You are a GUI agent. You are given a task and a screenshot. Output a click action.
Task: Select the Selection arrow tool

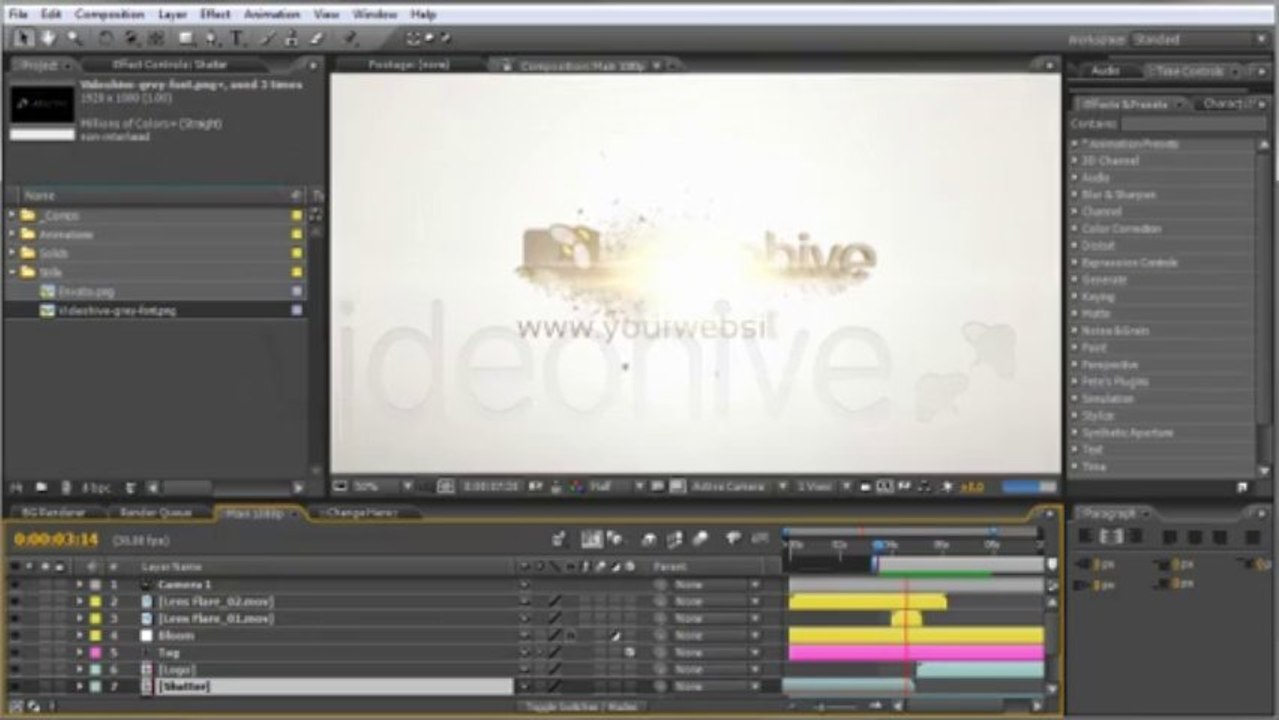click(x=24, y=38)
